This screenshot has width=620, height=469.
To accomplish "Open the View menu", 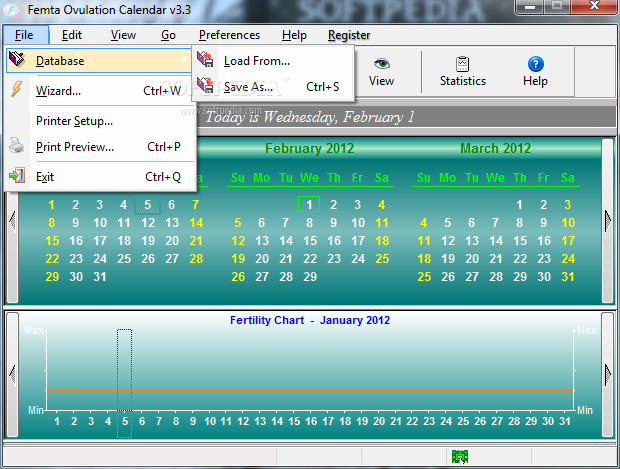I will (123, 35).
